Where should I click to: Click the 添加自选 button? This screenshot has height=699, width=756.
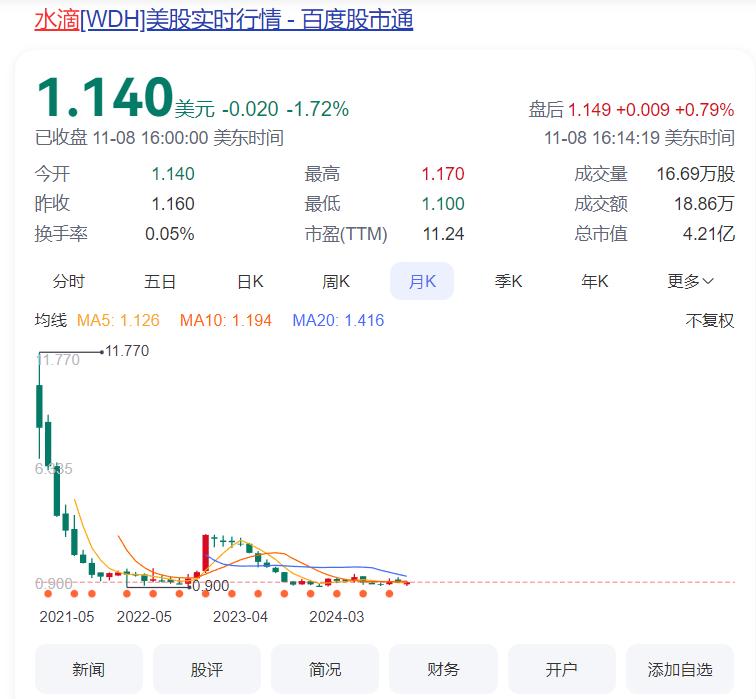tap(680, 669)
